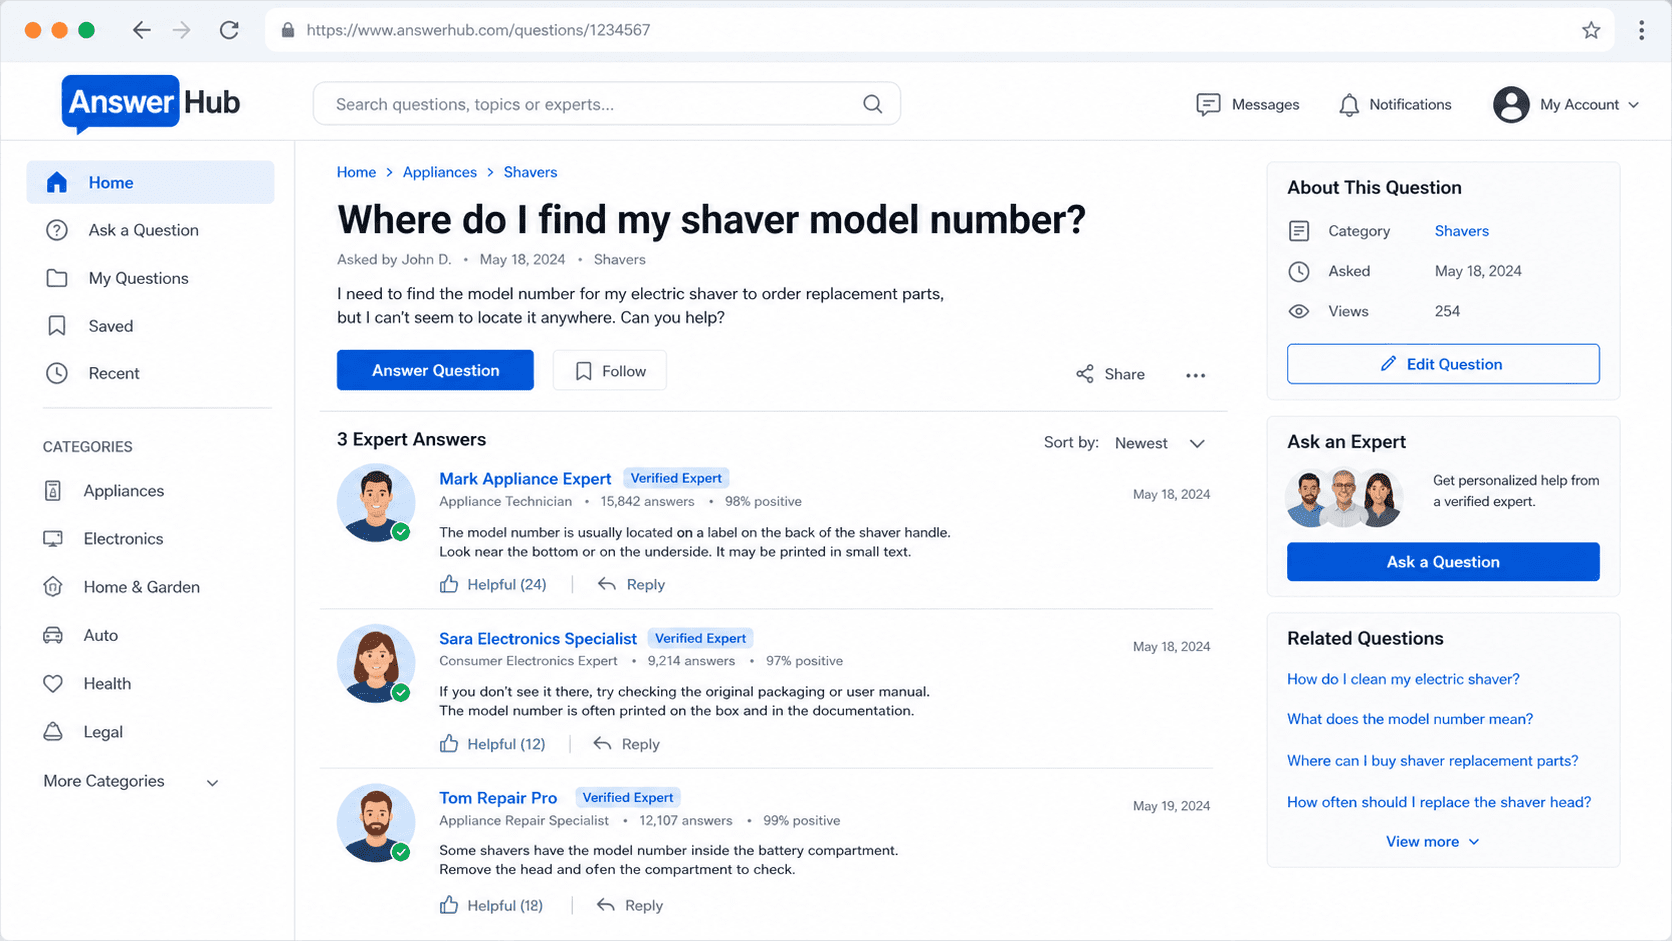Select the Auto category
This screenshot has width=1672, height=941.
(x=80, y=635)
